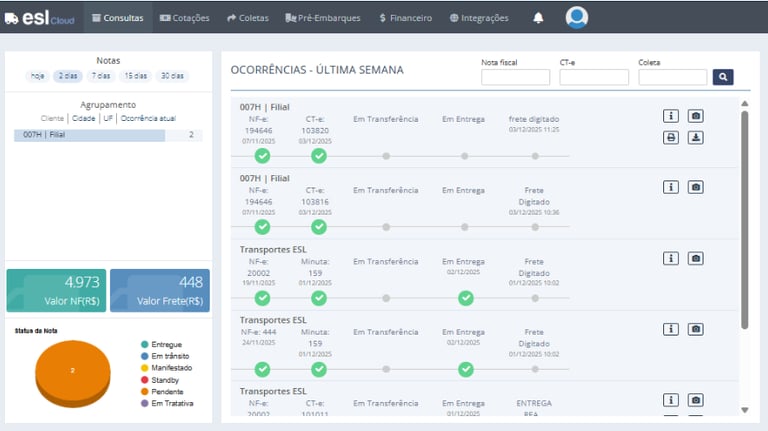Screen dimensions: 768x431
Task: Select the '2 dias' notes filter
Action: 68,76
